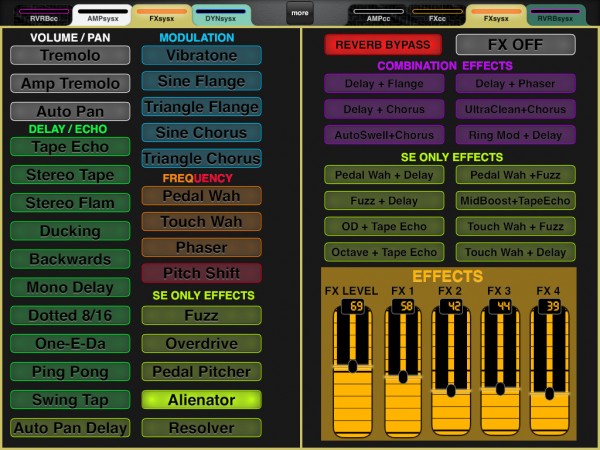Choose UltraClean+Chorus combination

[x=515, y=109]
